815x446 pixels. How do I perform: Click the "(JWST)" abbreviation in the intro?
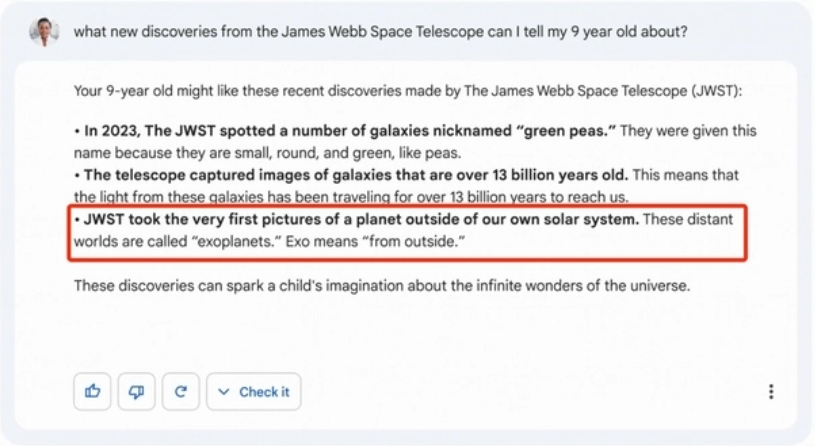point(719,91)
